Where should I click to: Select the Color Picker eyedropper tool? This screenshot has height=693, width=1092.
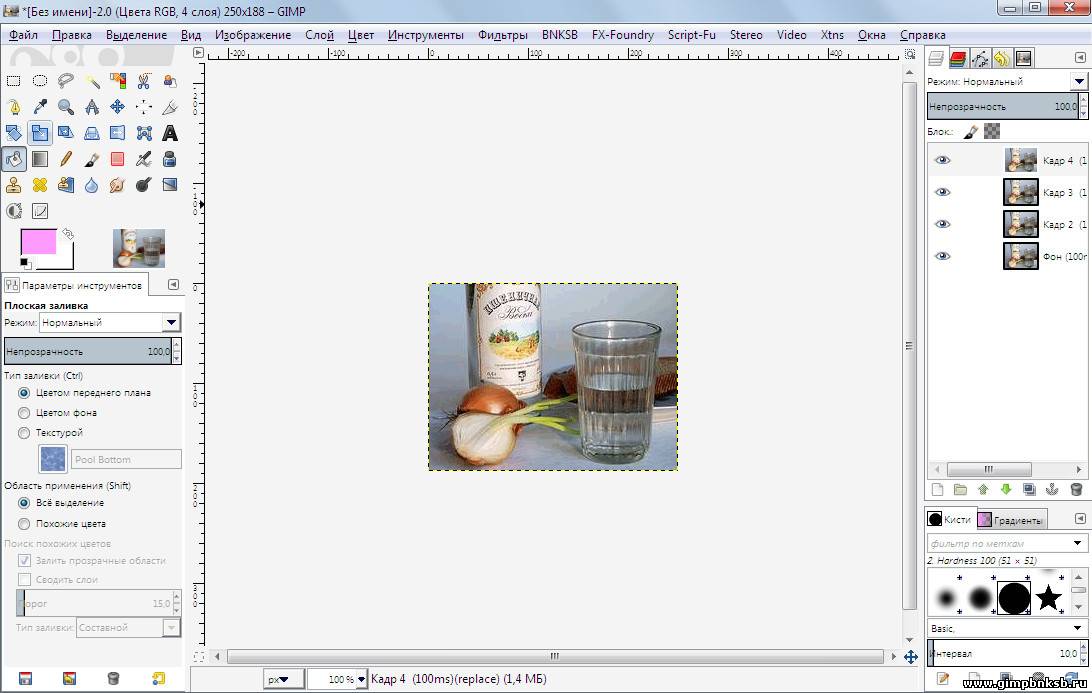coord(40,107)
